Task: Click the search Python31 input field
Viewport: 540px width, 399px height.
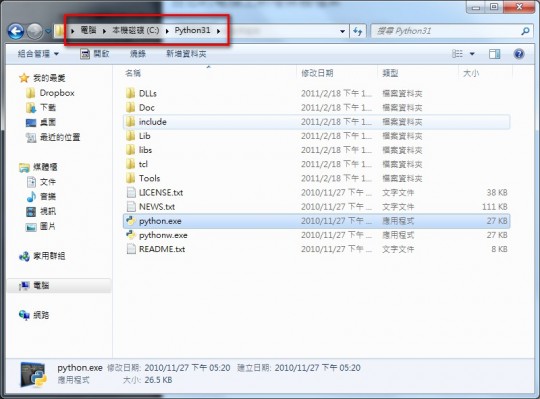Action: tap(447, 31)
